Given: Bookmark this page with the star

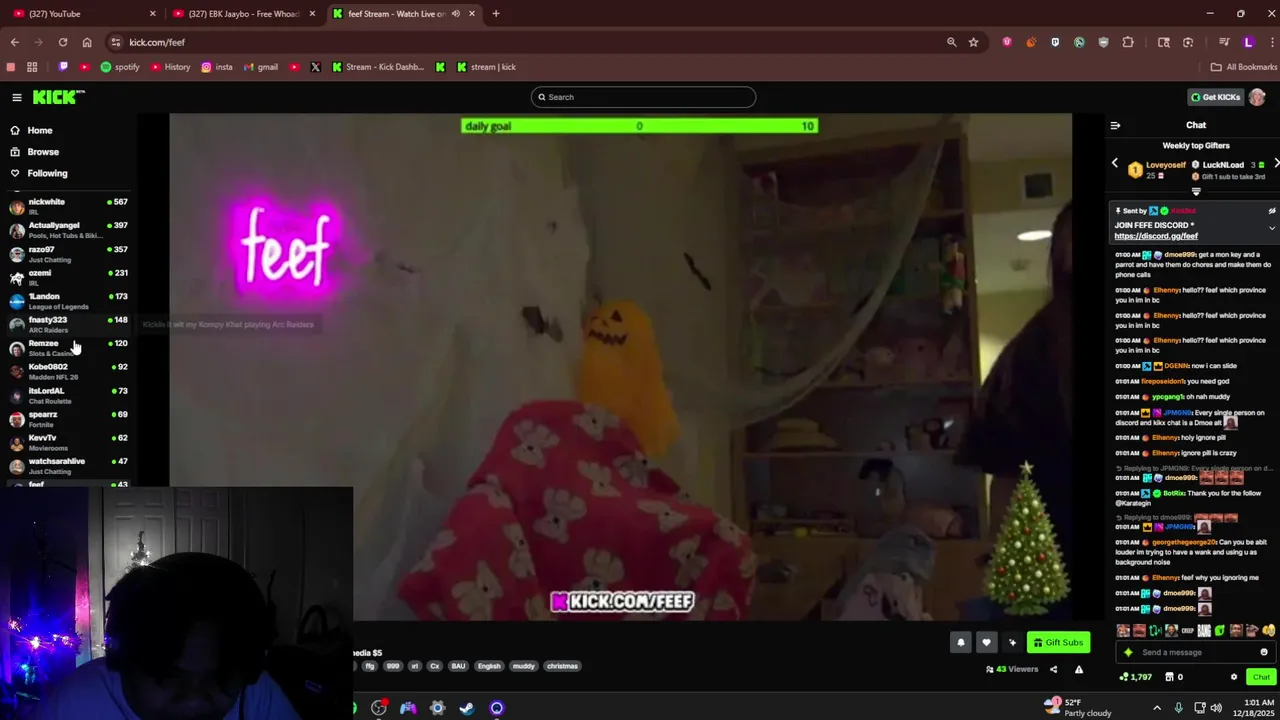Looking at the screenshot, I should click(973, 42).
